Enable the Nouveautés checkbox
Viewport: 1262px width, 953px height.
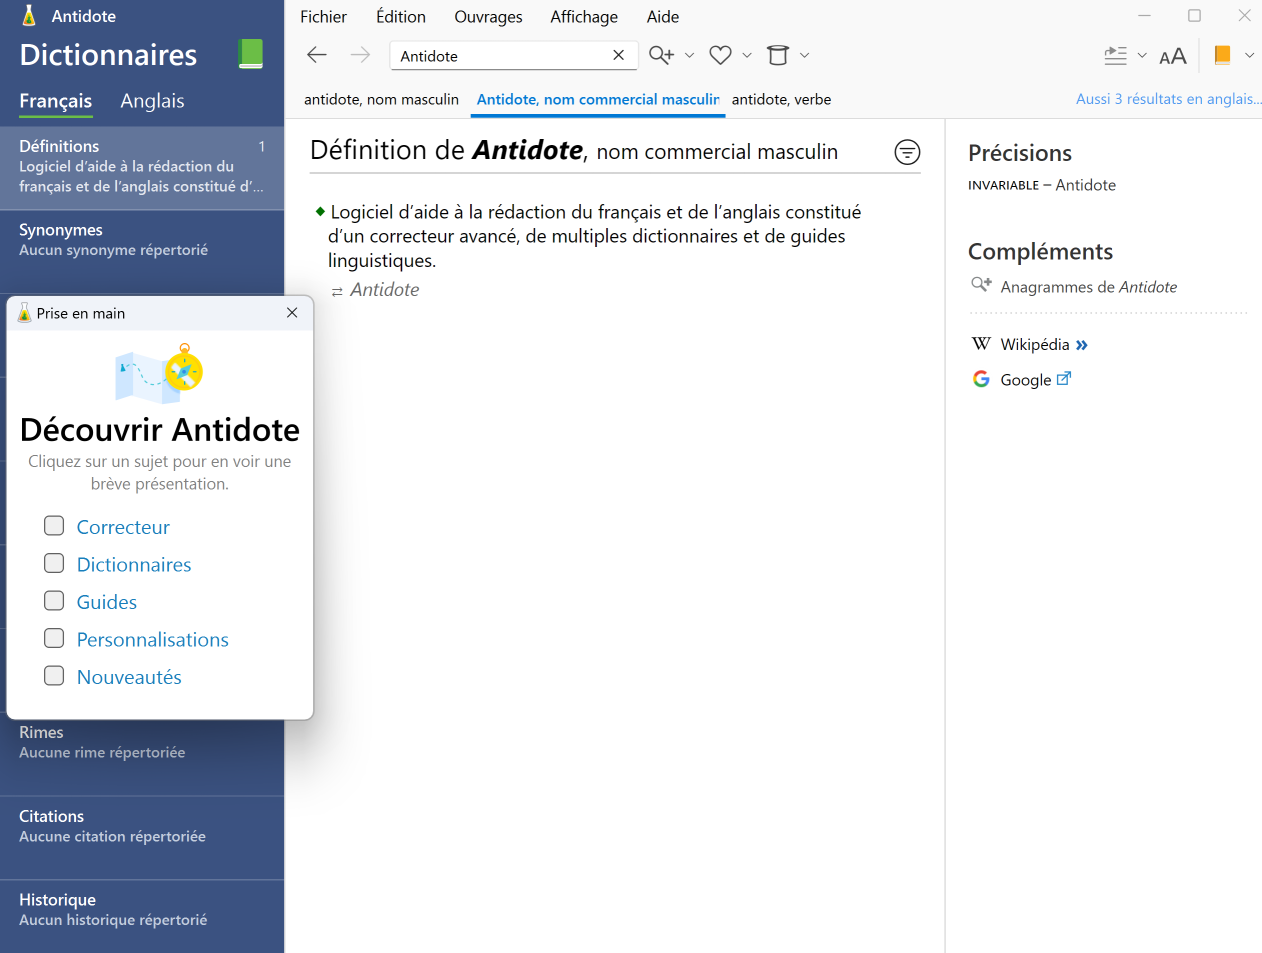coord(54,676)
